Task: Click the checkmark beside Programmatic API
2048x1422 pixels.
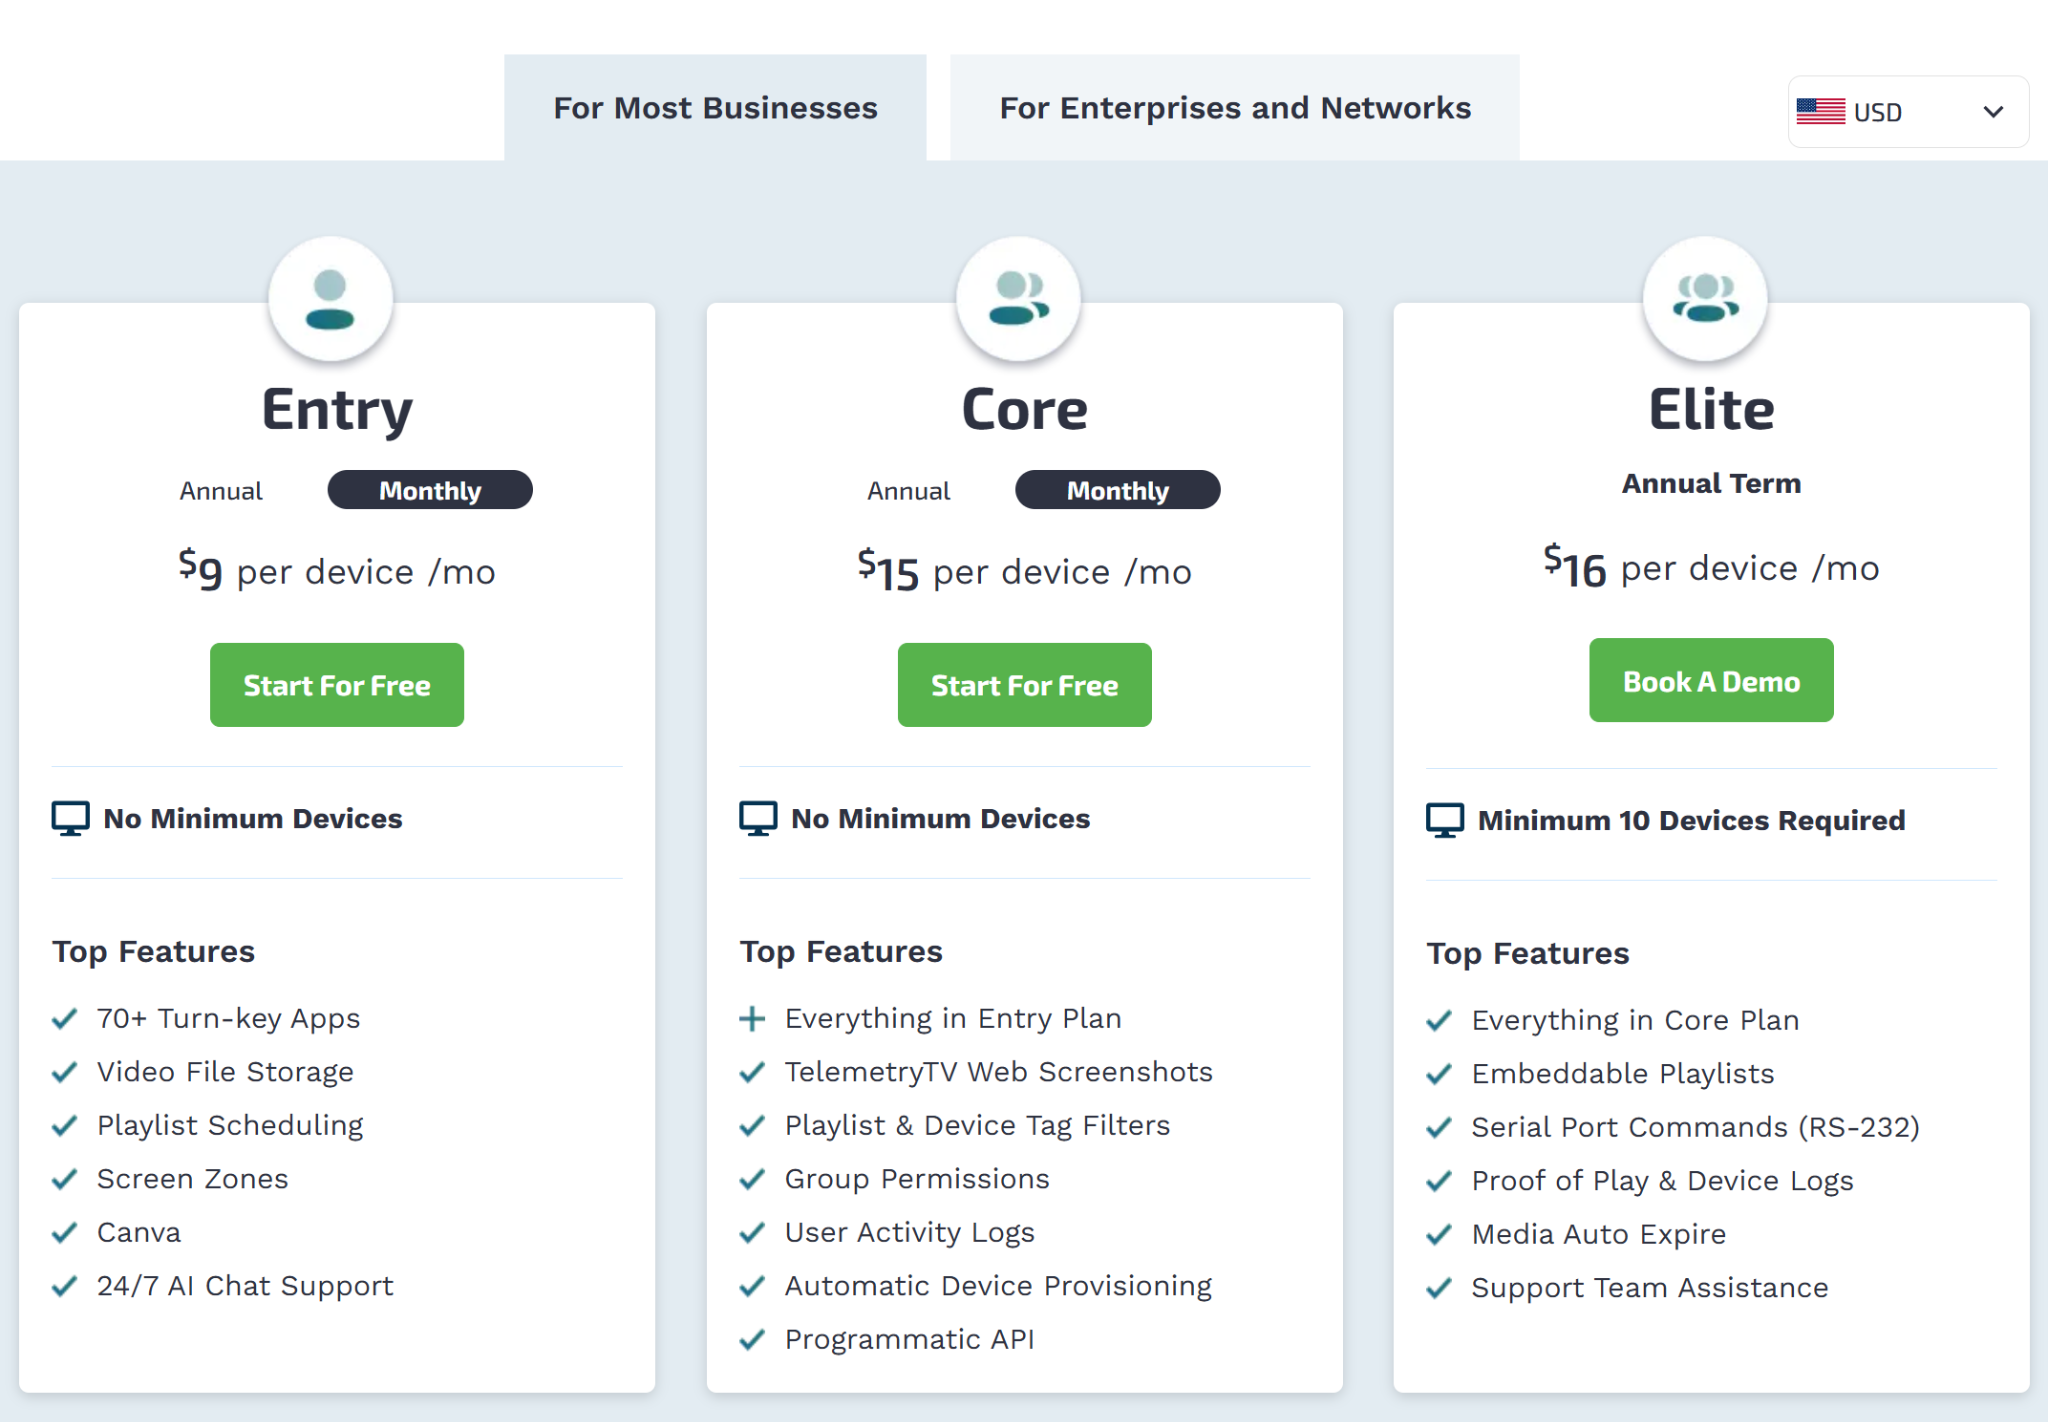Action: pos(752,1340)
